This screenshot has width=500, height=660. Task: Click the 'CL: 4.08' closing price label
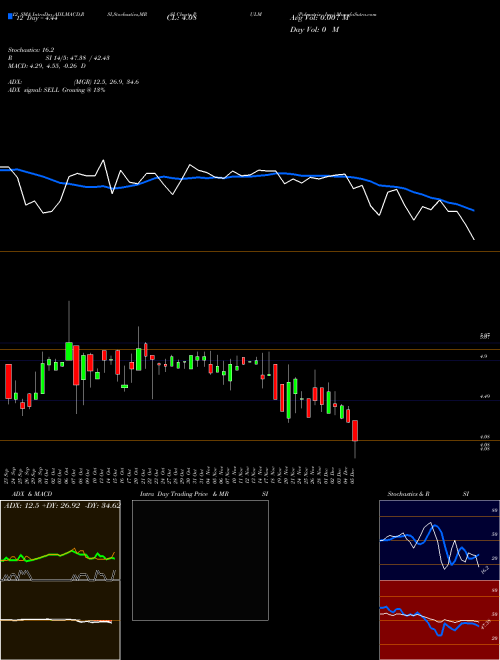pos(182,18)
